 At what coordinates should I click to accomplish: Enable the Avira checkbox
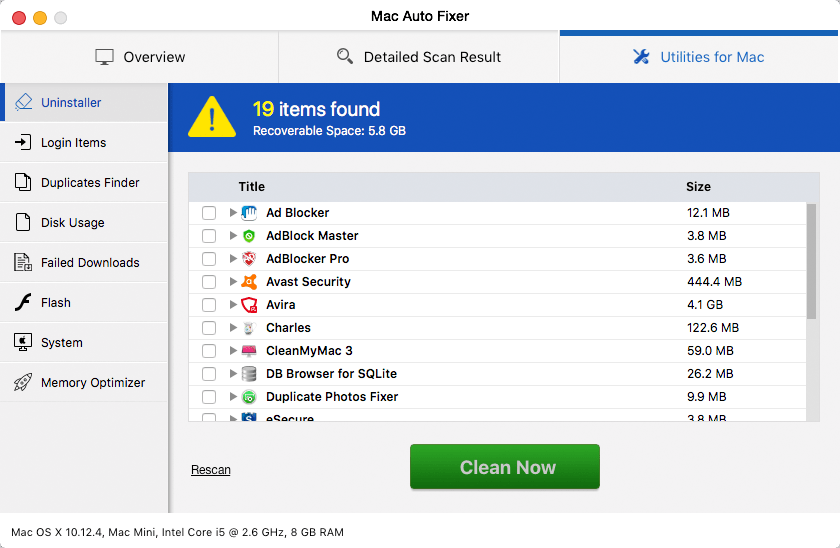click(209, 305)
